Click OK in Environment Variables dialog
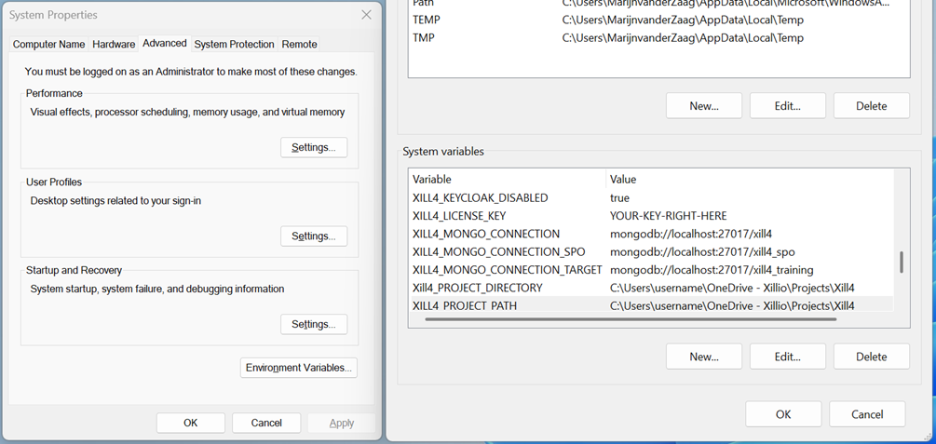This screenshot has width=936, height=444. point(783,414)
